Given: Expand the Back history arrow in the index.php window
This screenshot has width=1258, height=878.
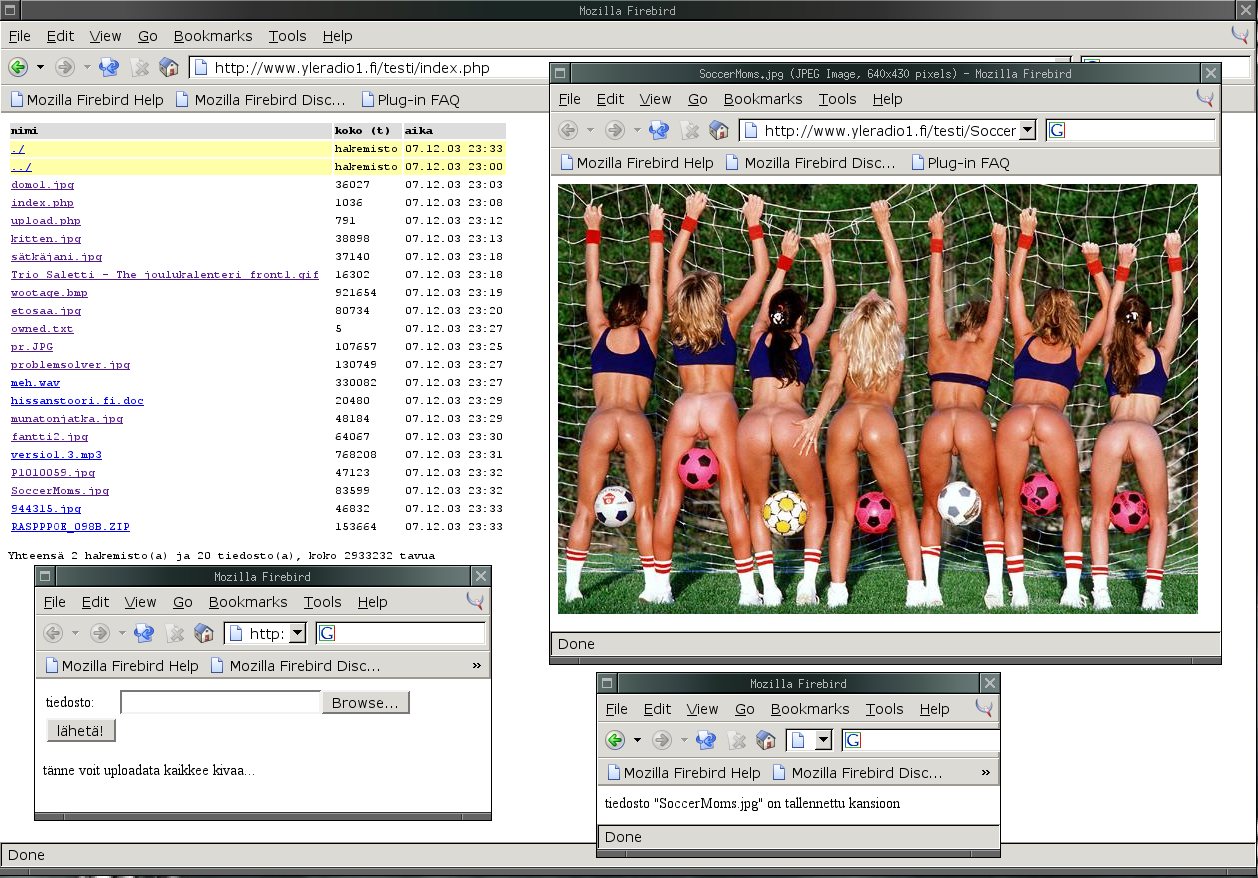Looking at the screenshot, I should pos(40,68).
